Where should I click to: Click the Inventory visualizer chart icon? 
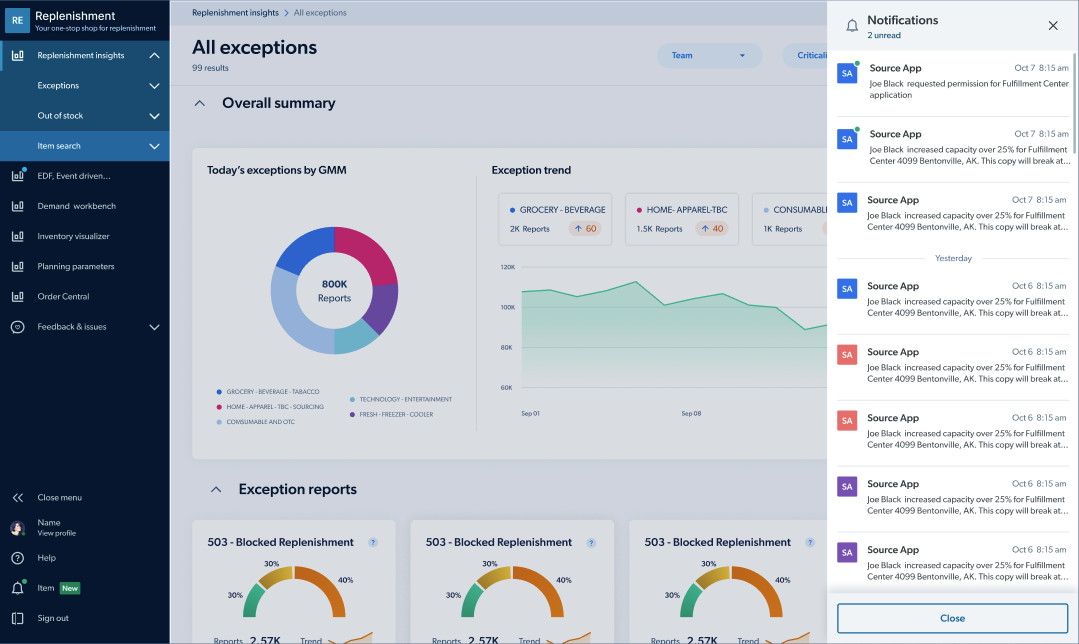[18, 236]
